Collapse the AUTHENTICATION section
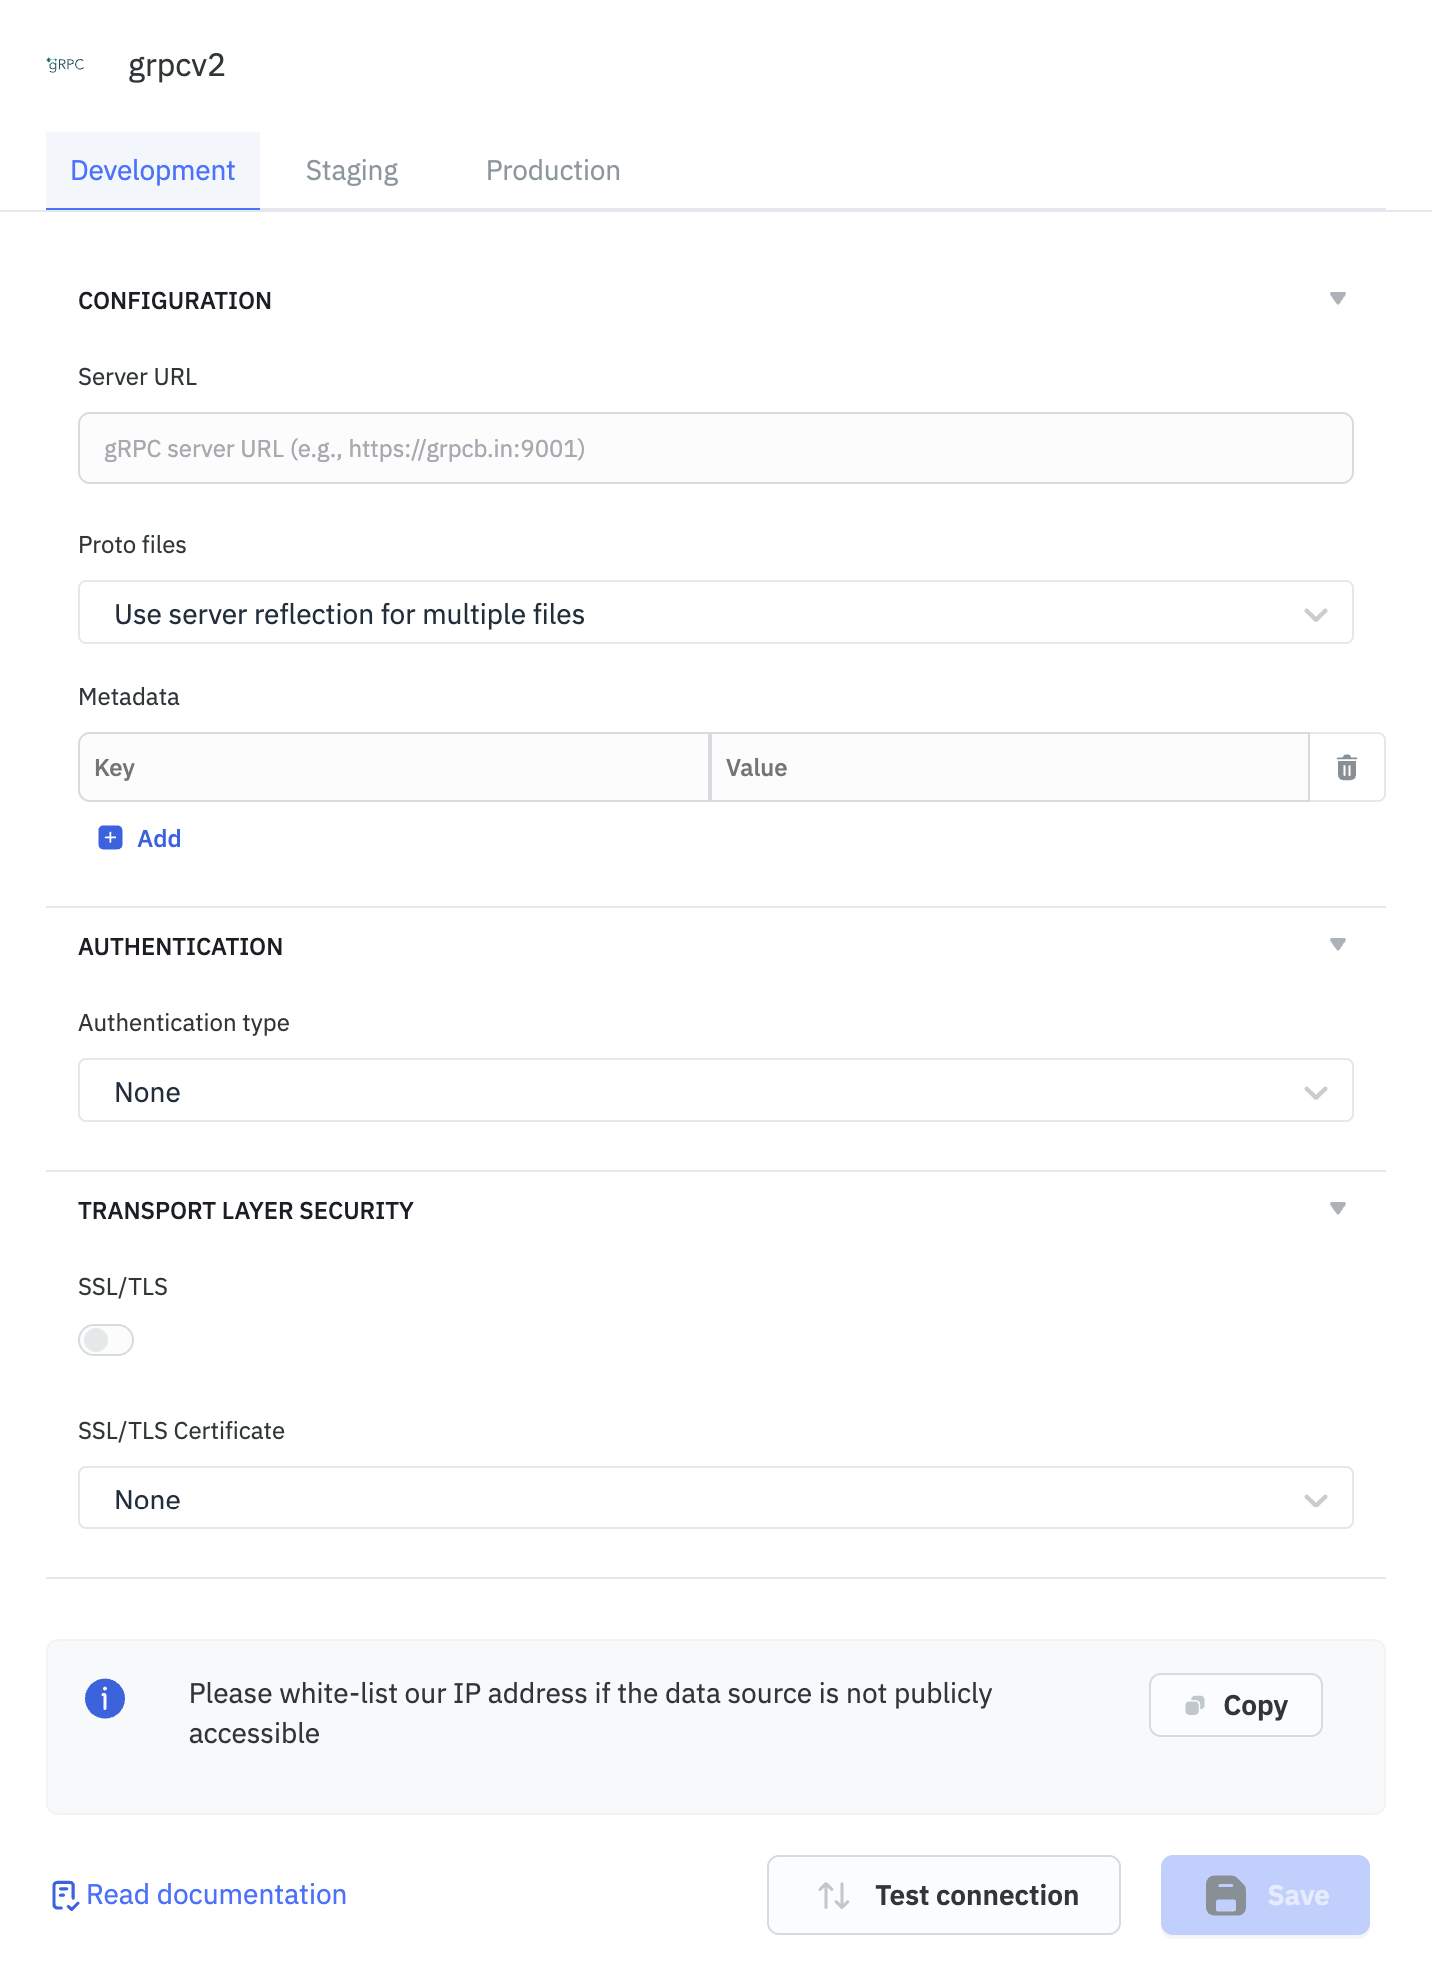Screen dimensions: 1432x1984 (x=1336, y=943)
